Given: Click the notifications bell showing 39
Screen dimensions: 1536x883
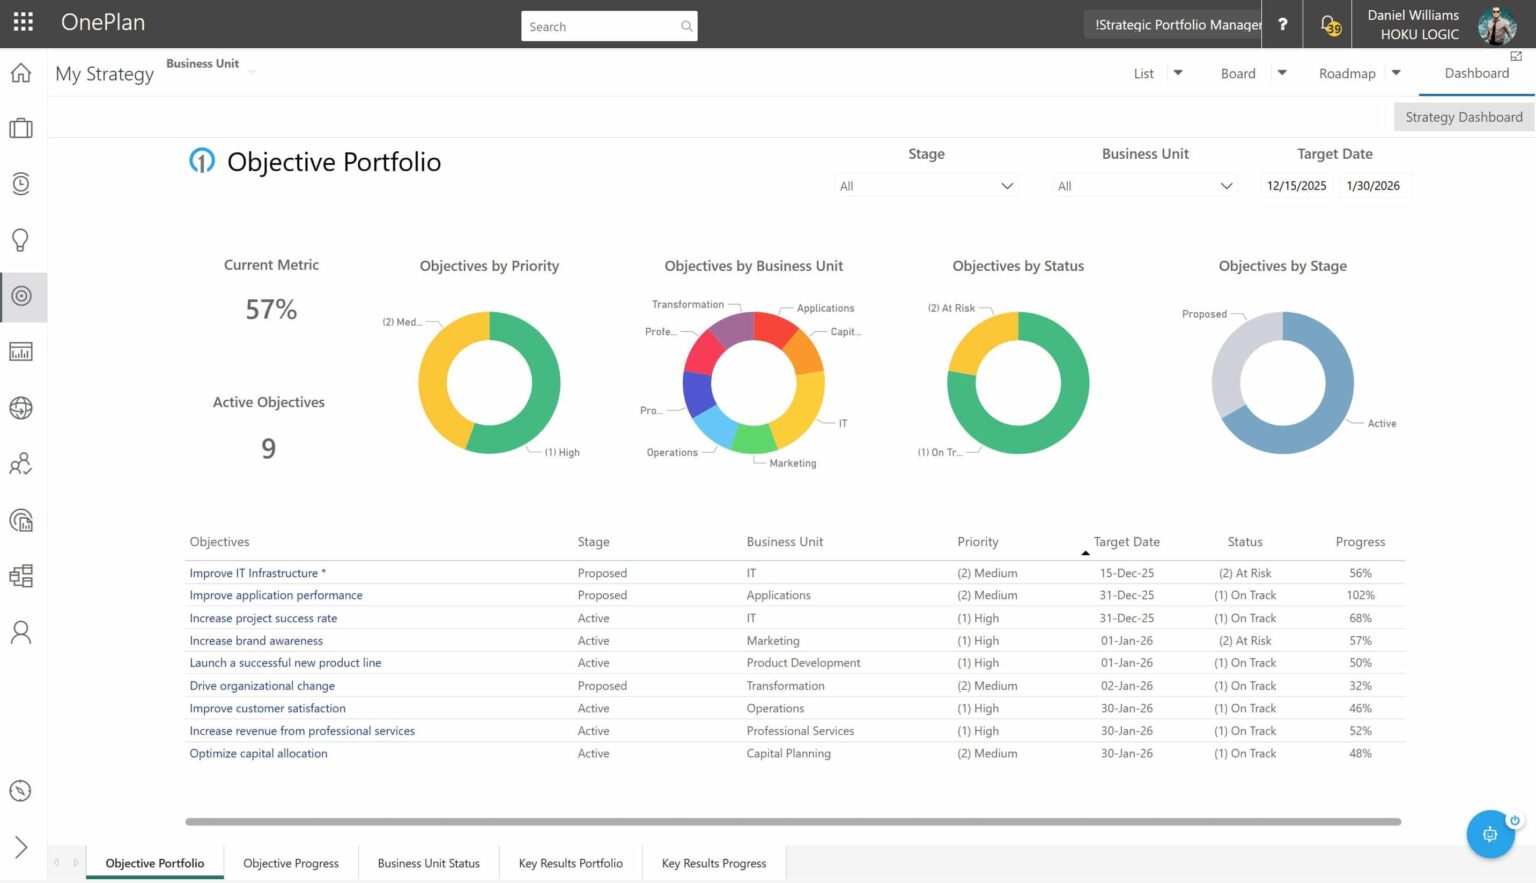Looking at the screenshot, I should 1330,24.
